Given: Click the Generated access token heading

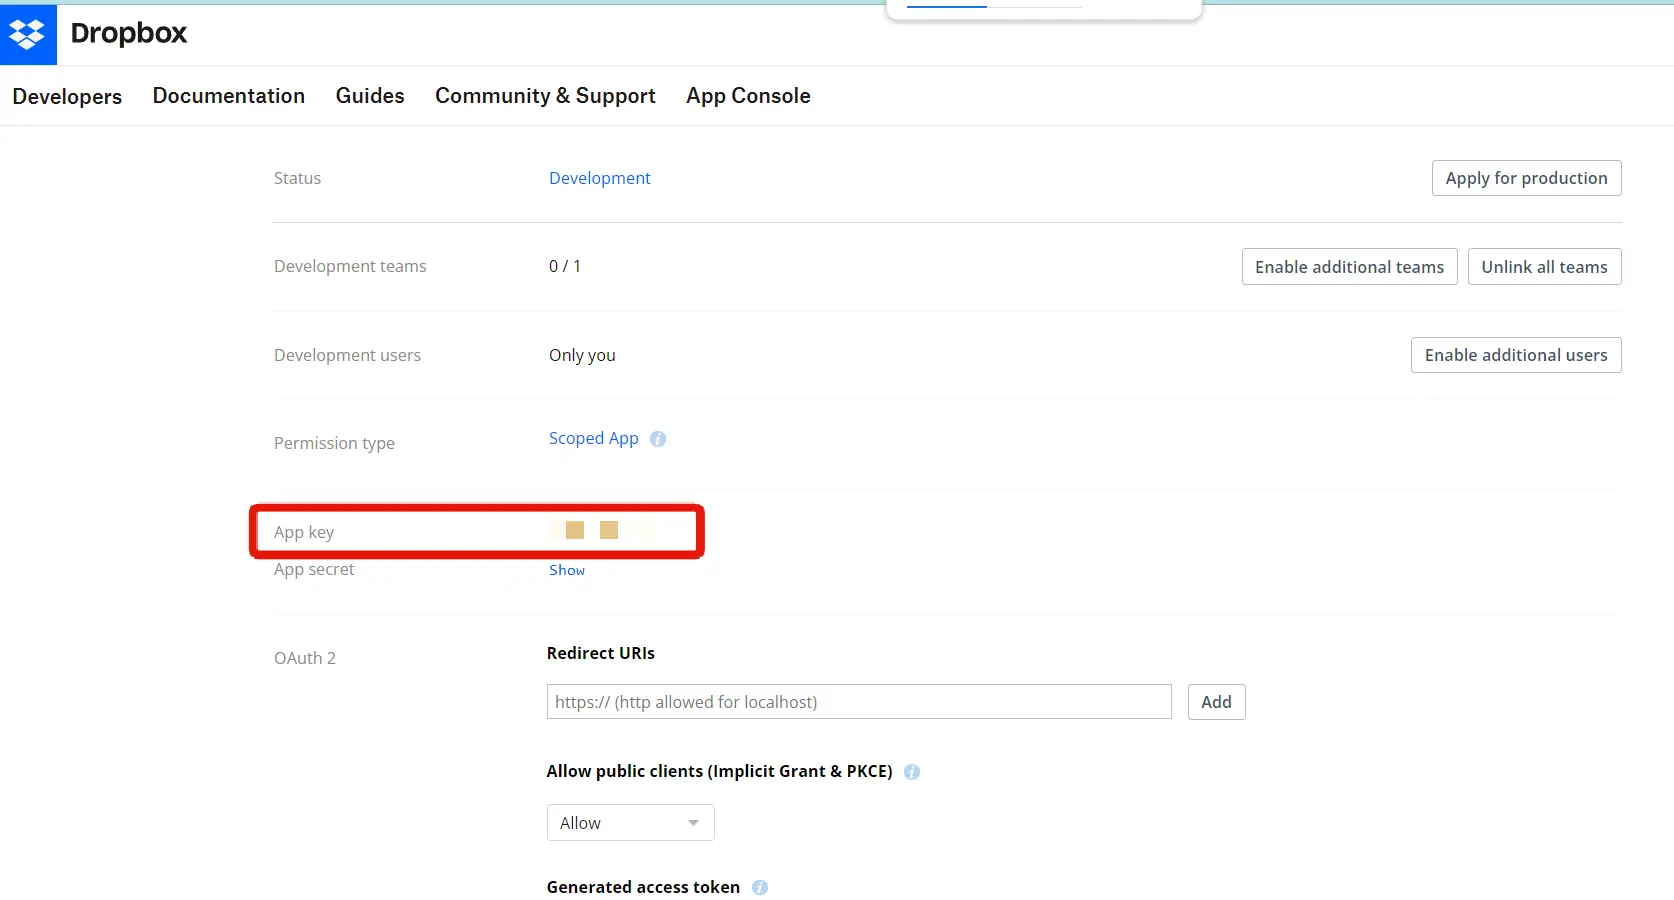Looking at the screenshot, I should 643,887.
